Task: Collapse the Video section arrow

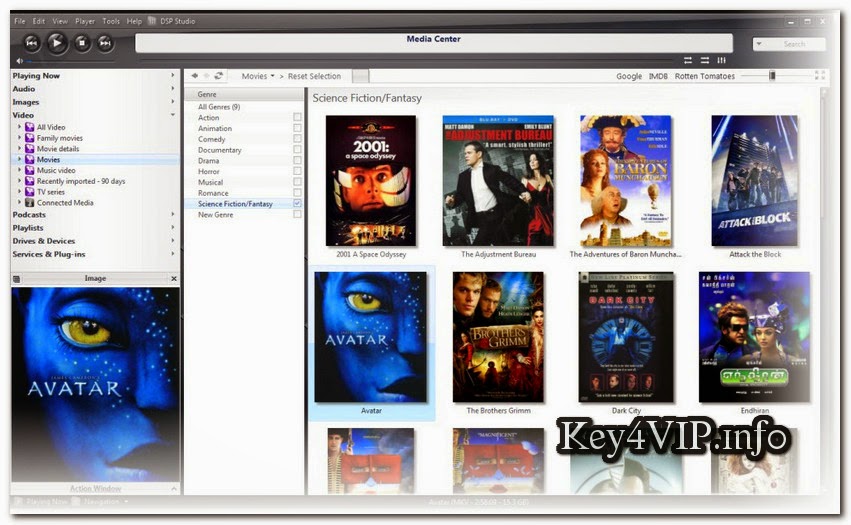Action: [x=173, y=115]
